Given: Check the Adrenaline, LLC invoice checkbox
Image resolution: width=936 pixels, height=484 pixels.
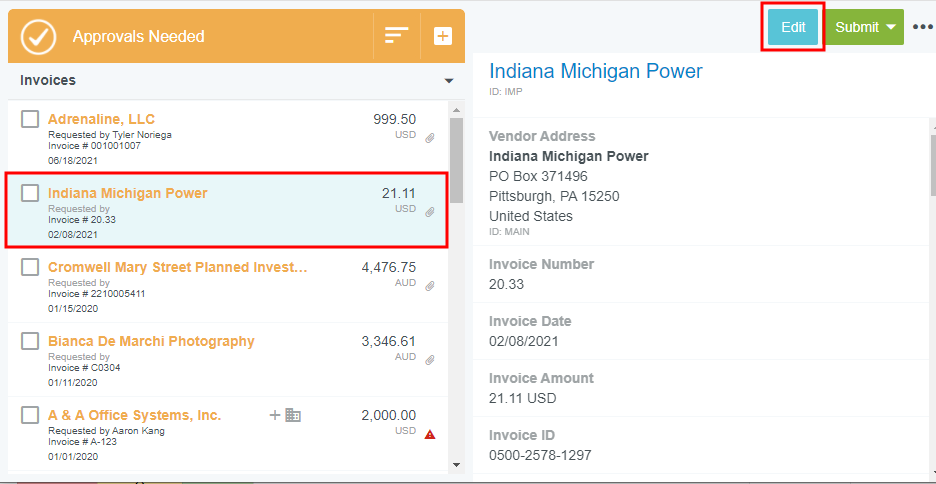Looking at the screenshot, I should (x=30, y=119).
